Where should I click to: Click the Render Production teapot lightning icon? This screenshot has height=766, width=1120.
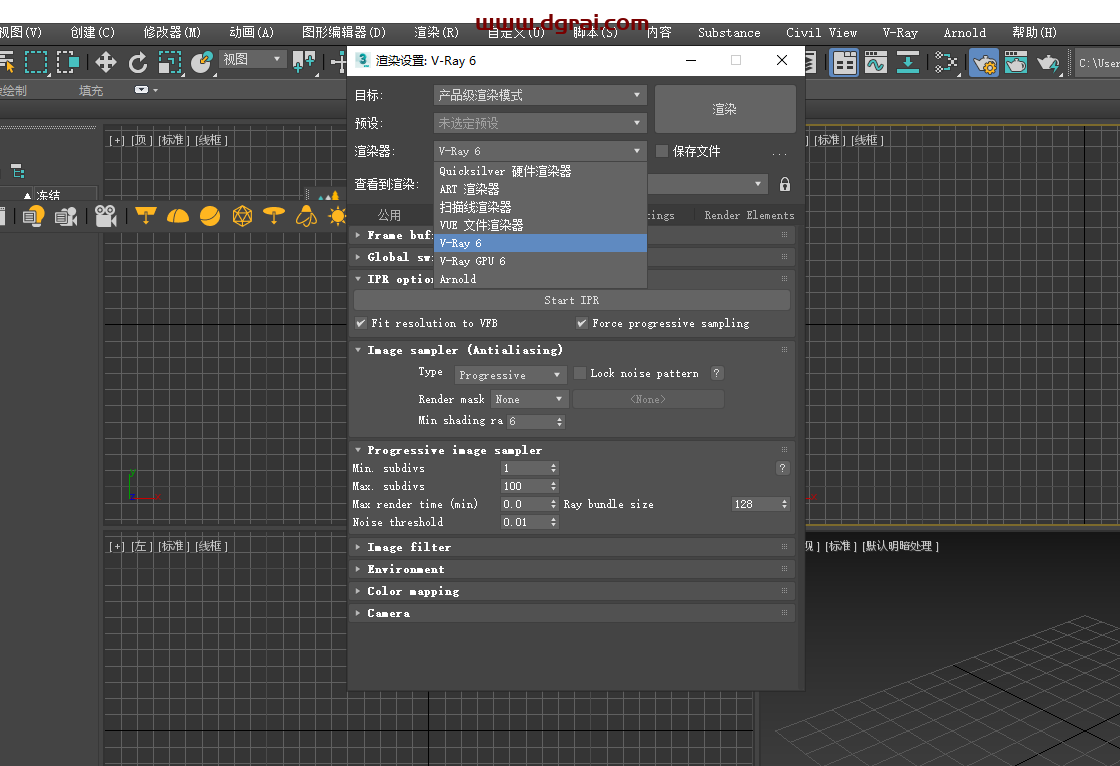pyautogui.click(x=1048, y=62)
